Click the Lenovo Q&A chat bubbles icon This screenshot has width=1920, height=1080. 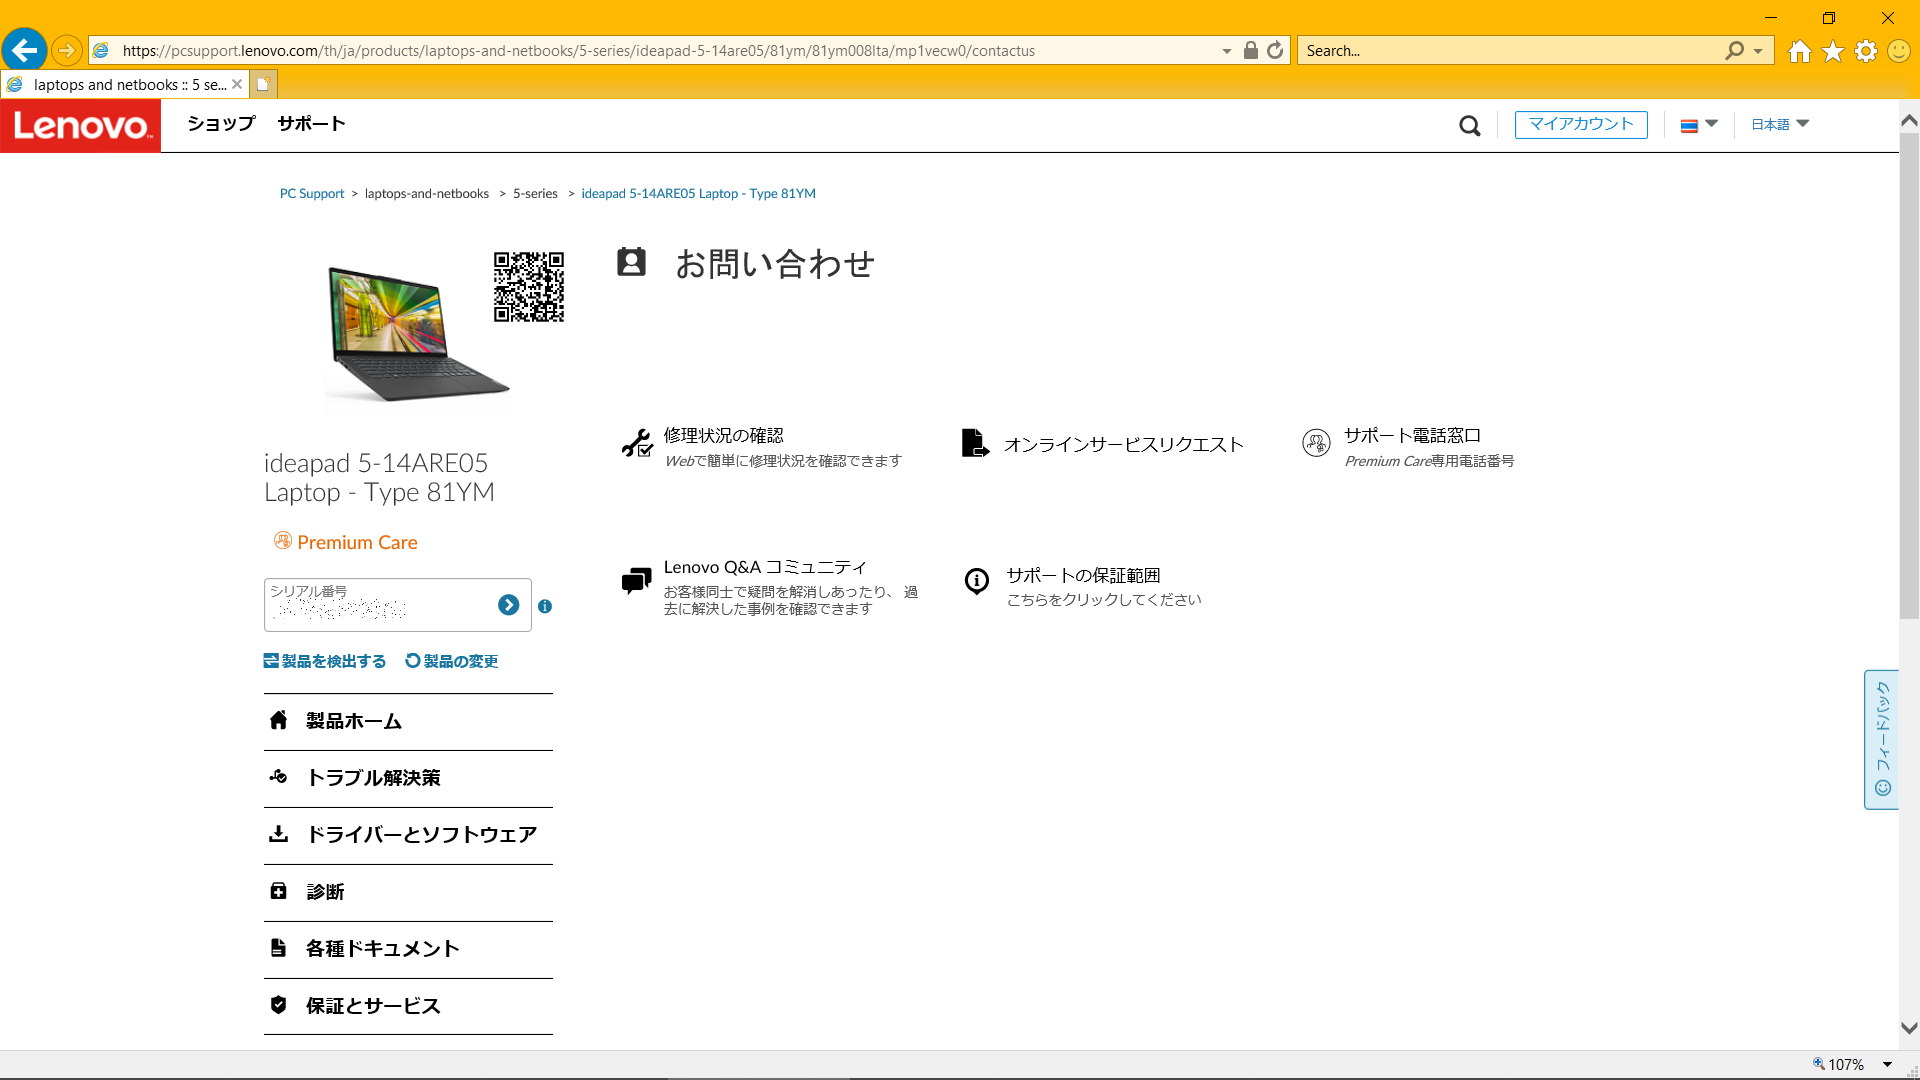636,581
